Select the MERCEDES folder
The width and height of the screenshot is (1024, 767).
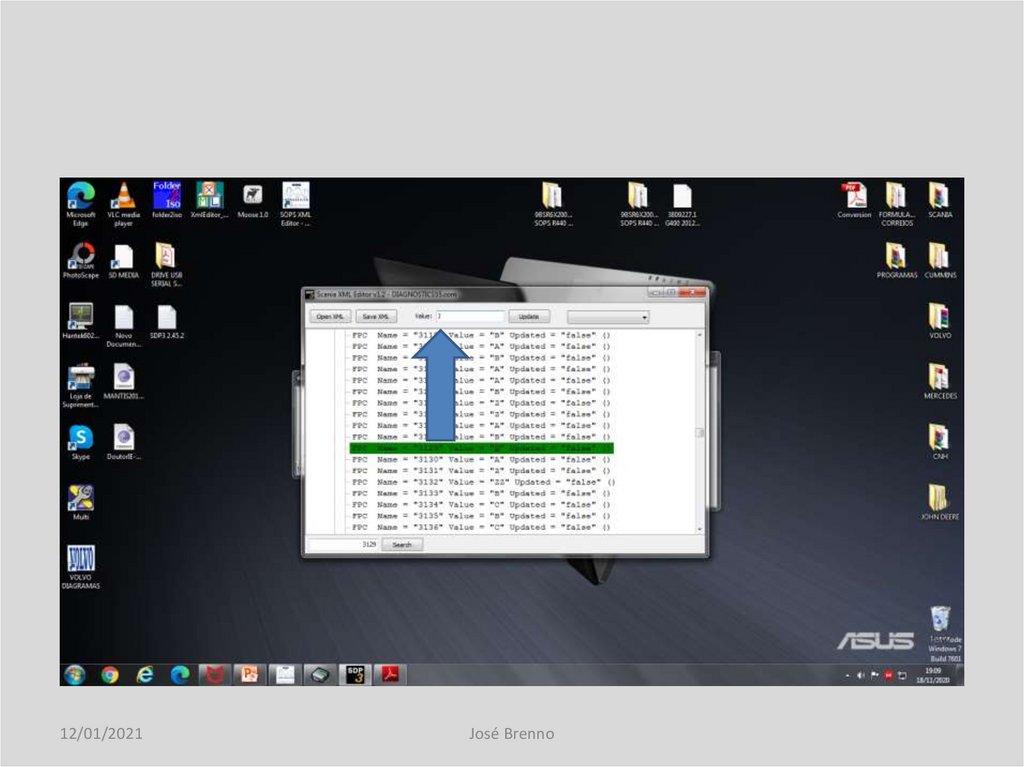[940, 381]
